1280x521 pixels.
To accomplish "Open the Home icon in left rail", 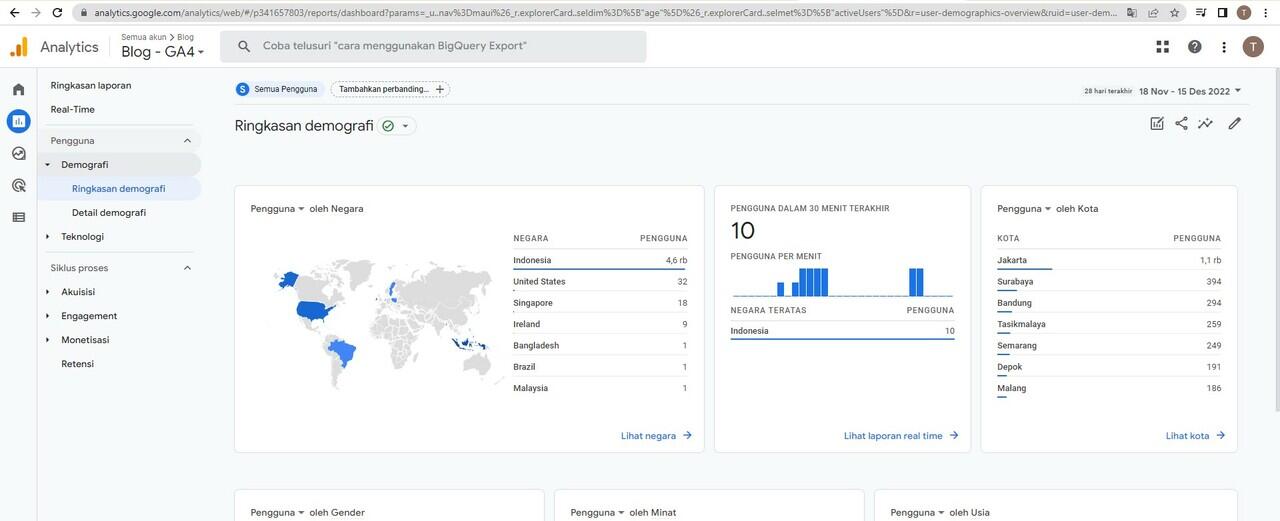I will pos(18,89).
